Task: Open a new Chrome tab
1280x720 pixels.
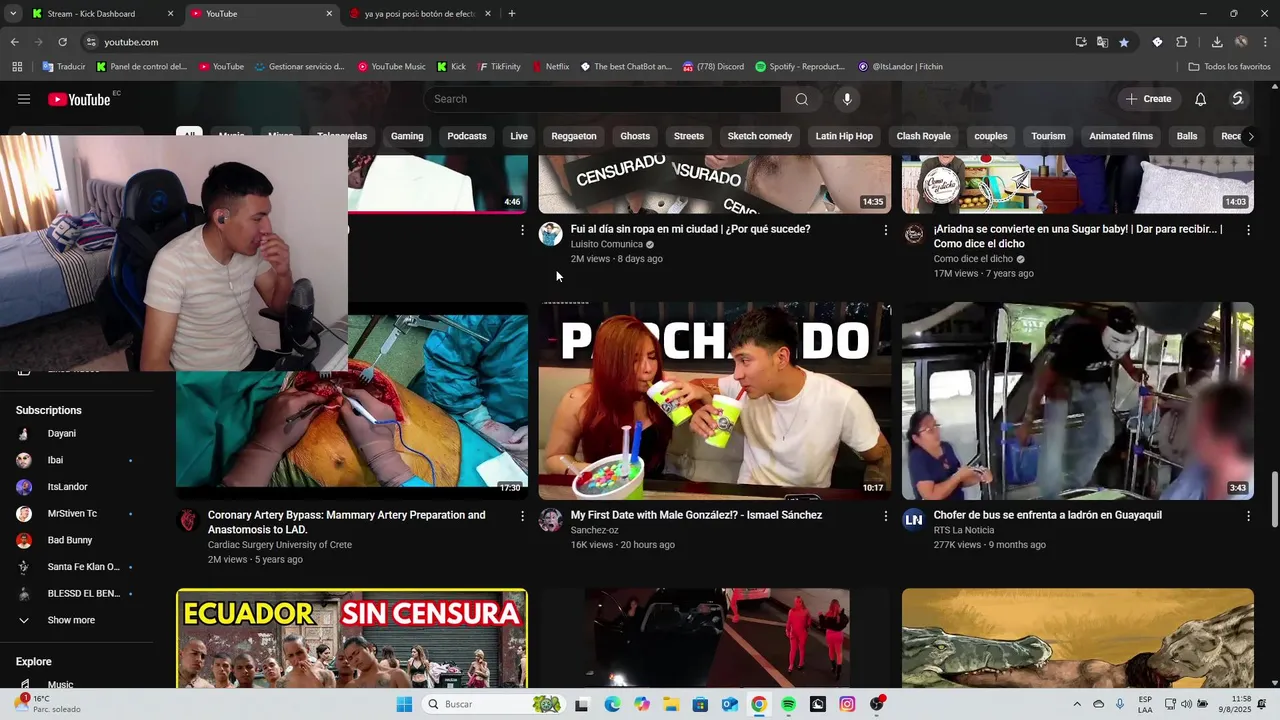Action: point(512,14)
